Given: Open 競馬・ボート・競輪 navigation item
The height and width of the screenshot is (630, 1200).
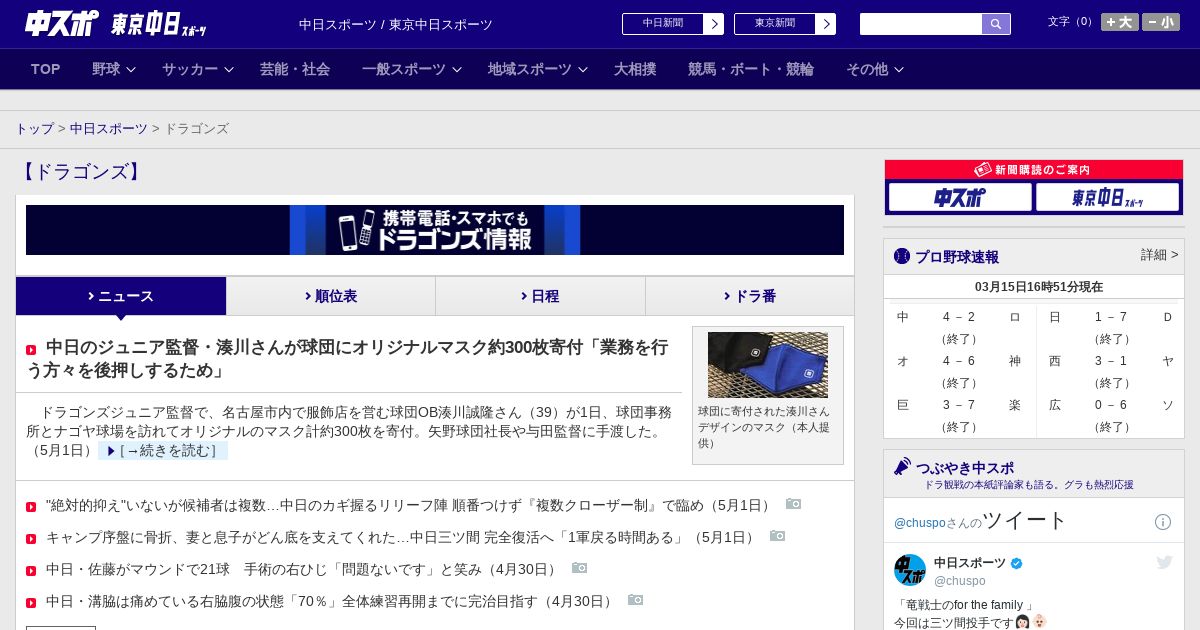Looking at the screenshot, I should click(x=751, y=69).
